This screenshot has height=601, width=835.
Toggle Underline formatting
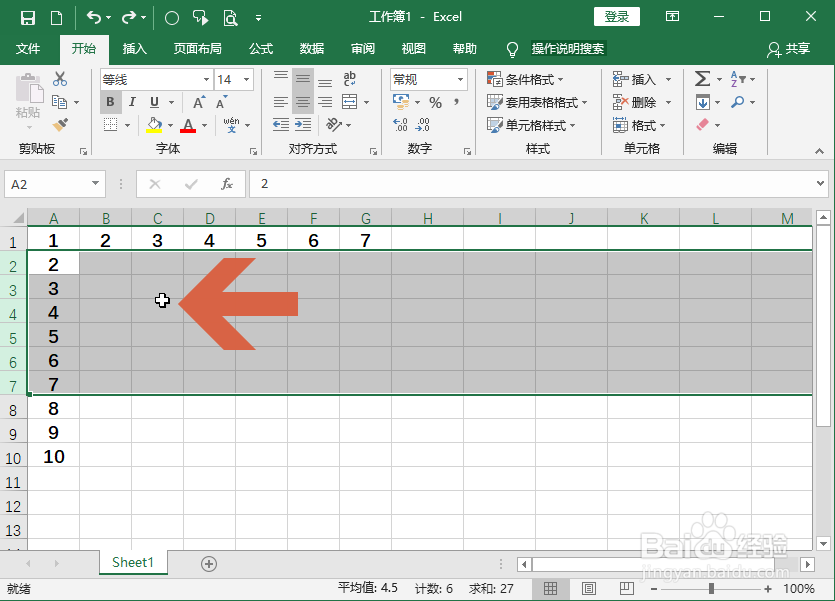[154, 102]
